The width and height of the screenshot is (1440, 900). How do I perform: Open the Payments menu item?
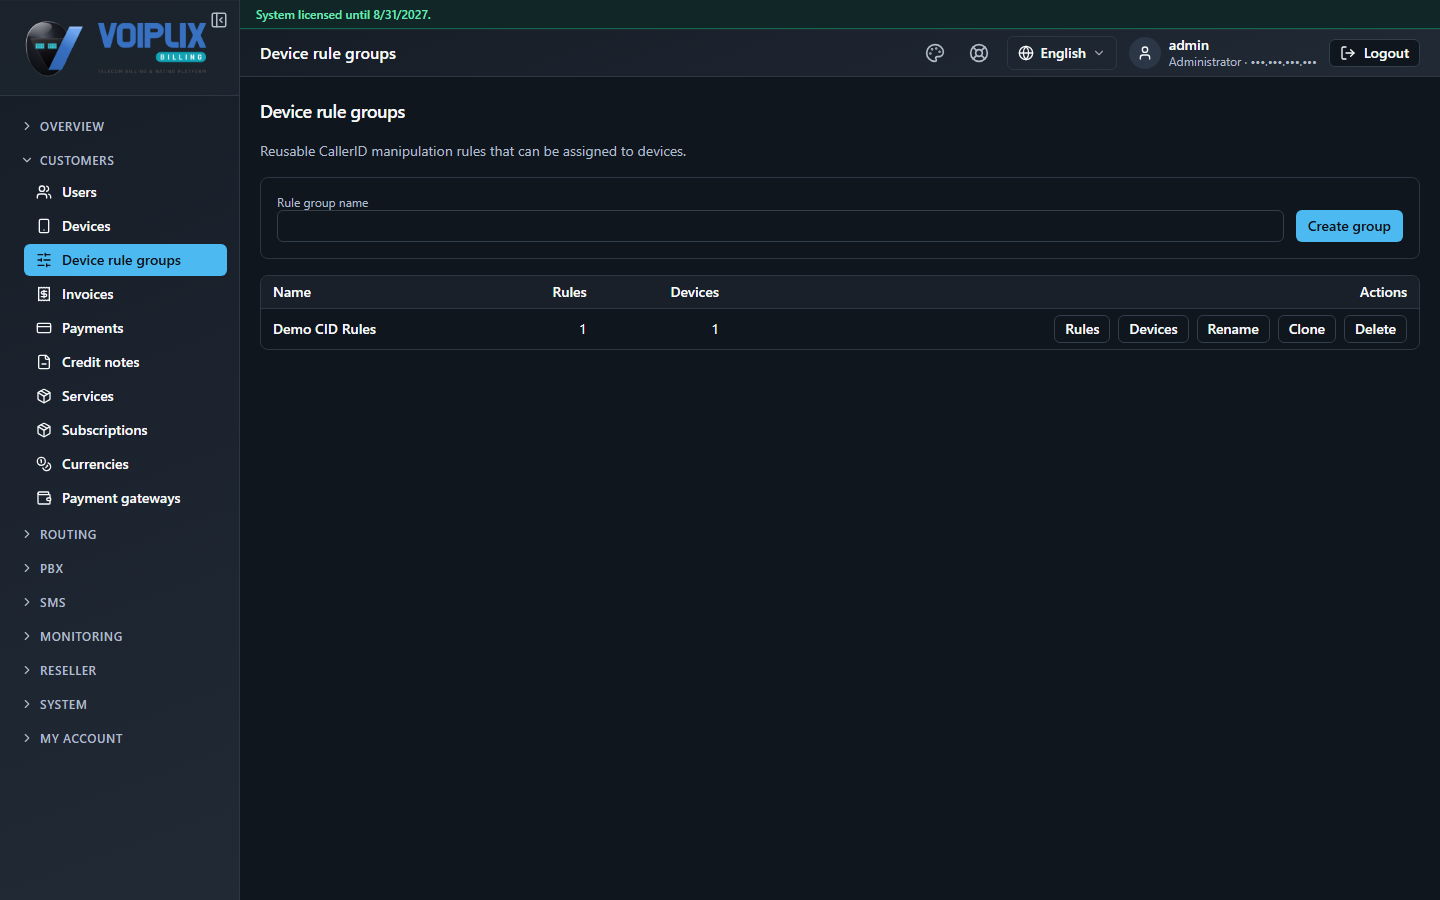(125, 328)
